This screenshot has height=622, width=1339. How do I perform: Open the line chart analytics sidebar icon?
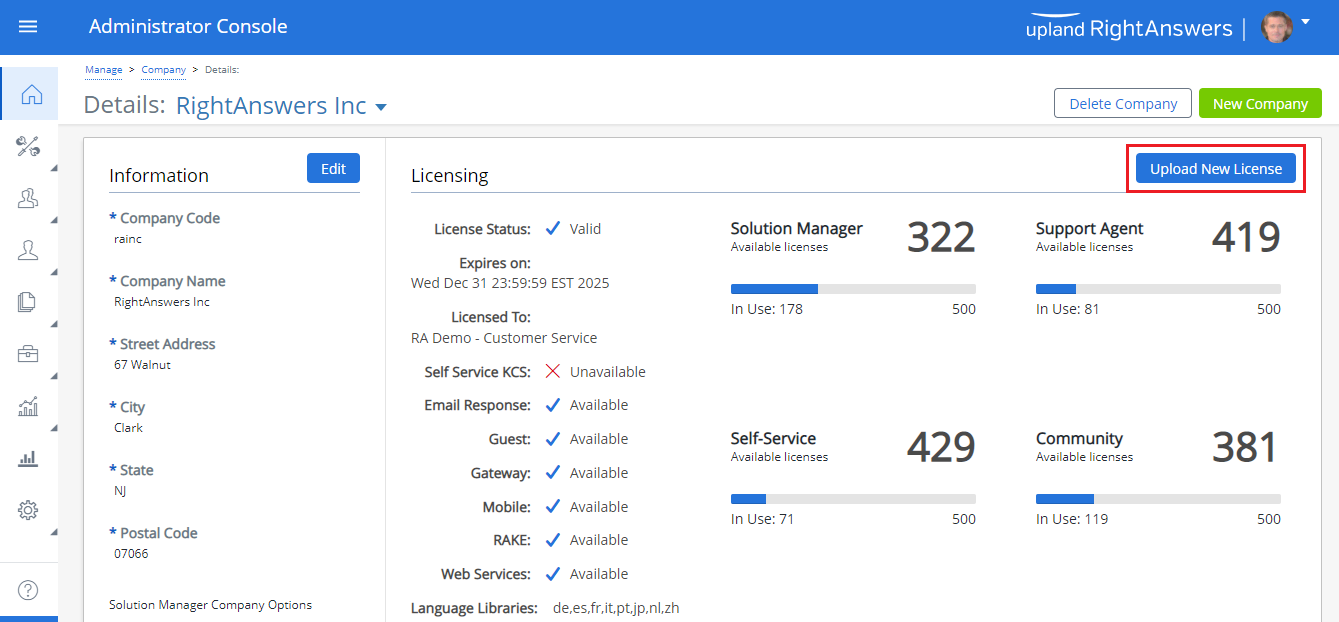(x=28, y=406)
